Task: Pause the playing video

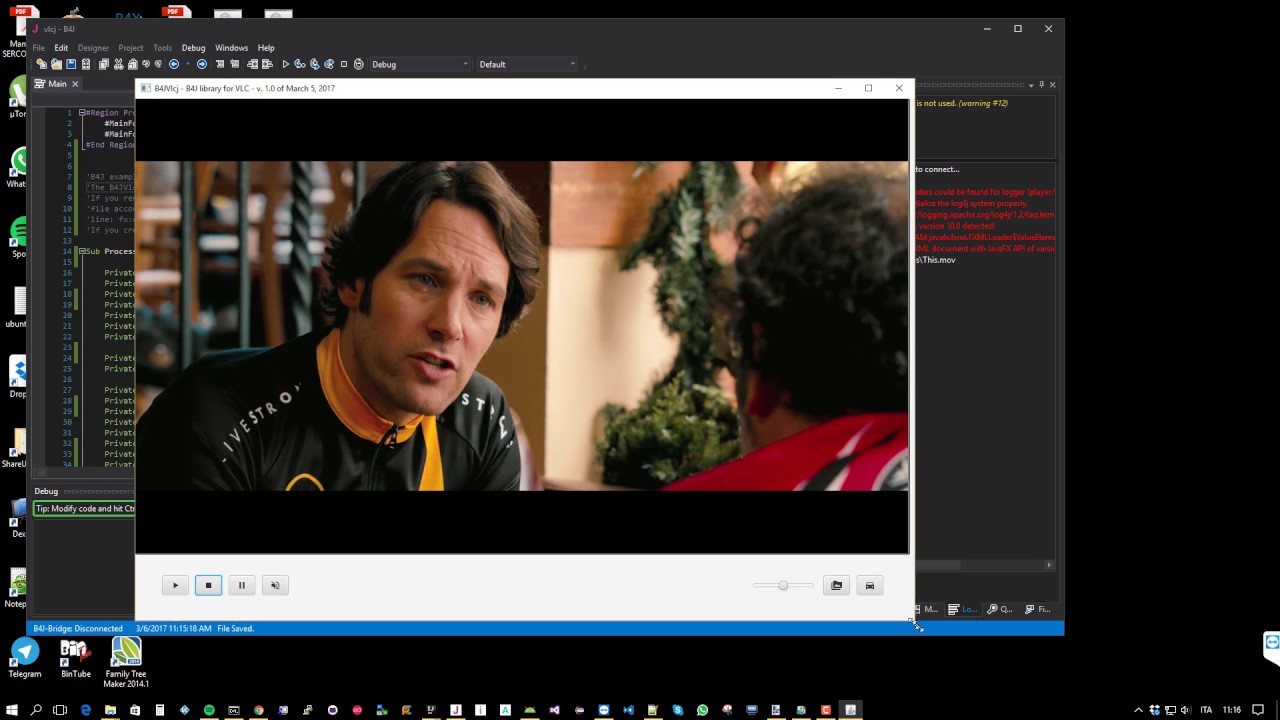Action: [241, 585]
